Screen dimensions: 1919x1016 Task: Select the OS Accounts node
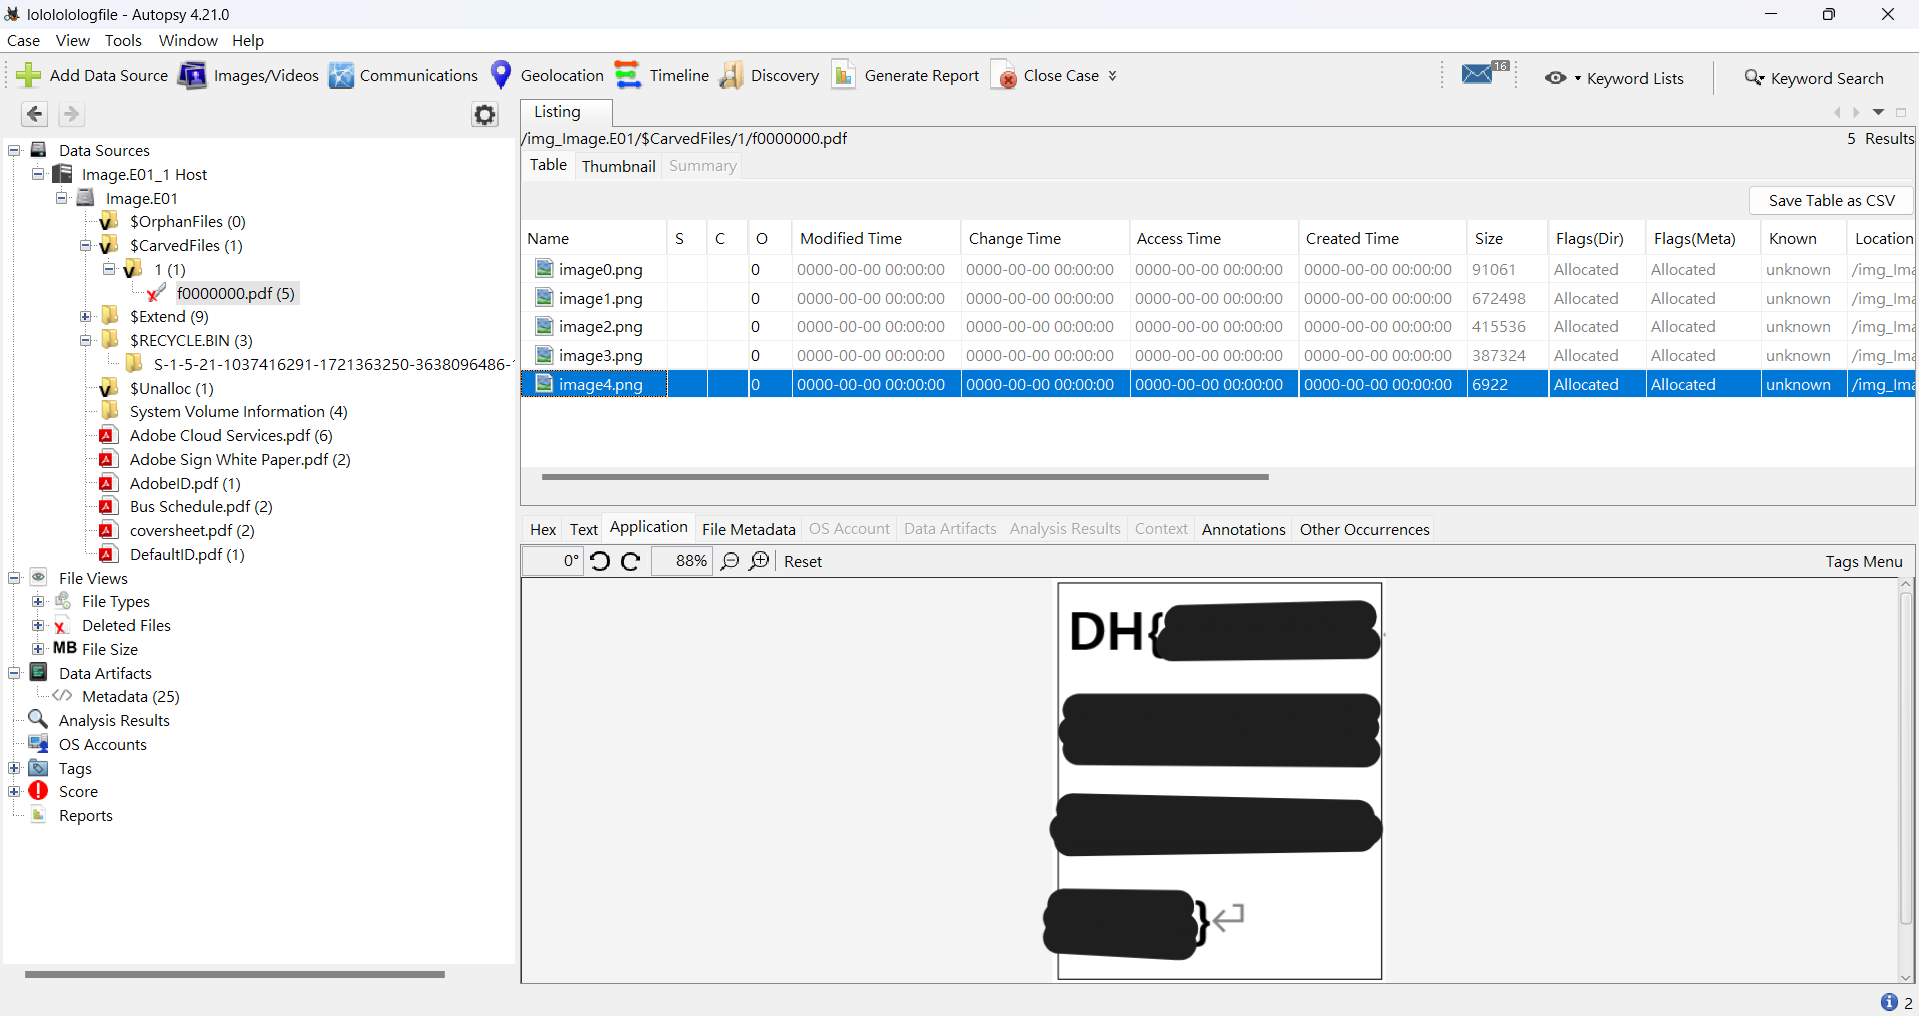[x=102, y=745]
